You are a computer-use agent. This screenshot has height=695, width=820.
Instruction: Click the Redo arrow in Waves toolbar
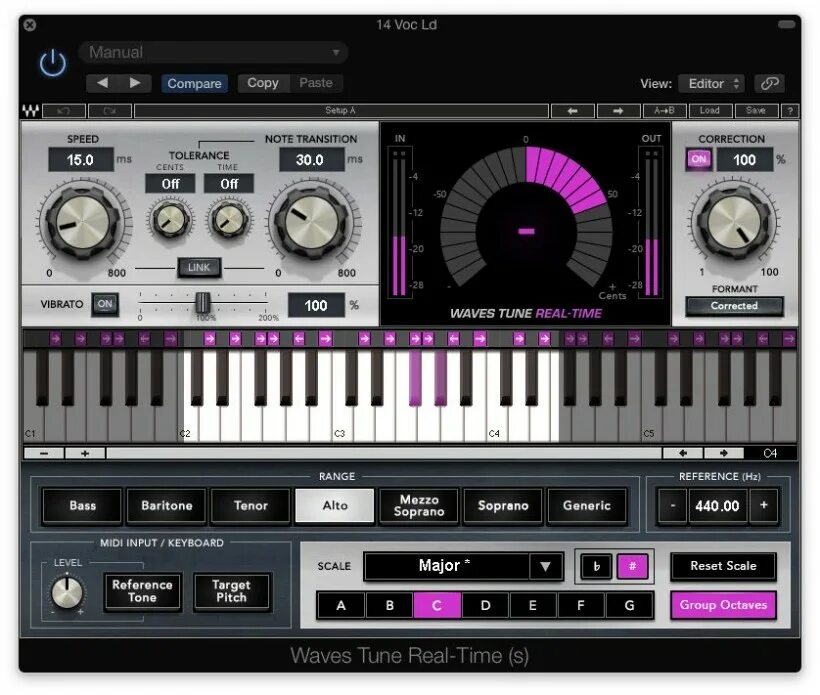coord(110,111)
